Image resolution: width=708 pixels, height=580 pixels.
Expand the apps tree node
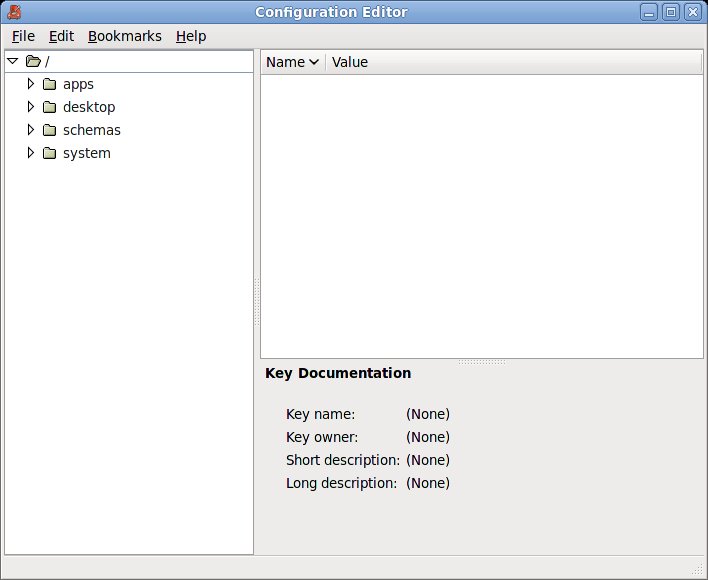click(31, 84)
